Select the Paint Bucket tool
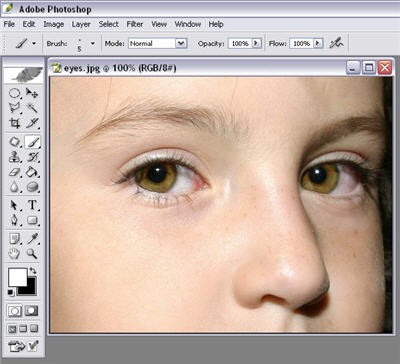The width and height of the screenshot is (400, 364). pyautogui.click(x=32, y=172)
